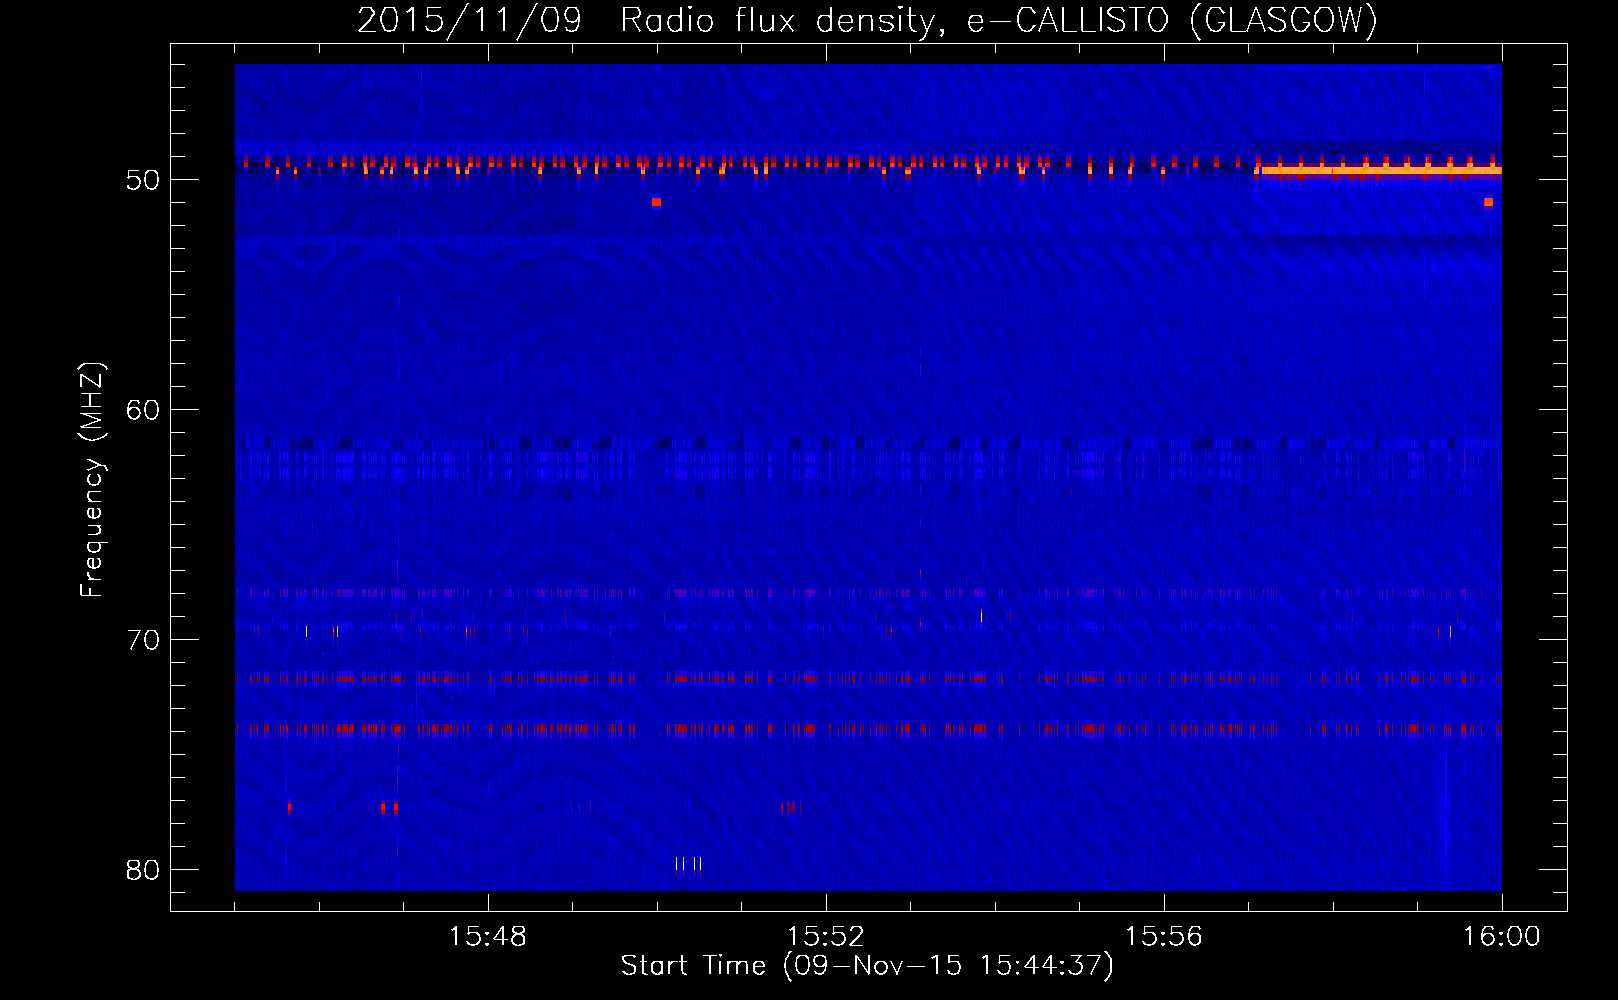The height and width of the screenshot is (1000, 1618).
Task: Click the 80 MHz frequency tick label
Action: 143,870
